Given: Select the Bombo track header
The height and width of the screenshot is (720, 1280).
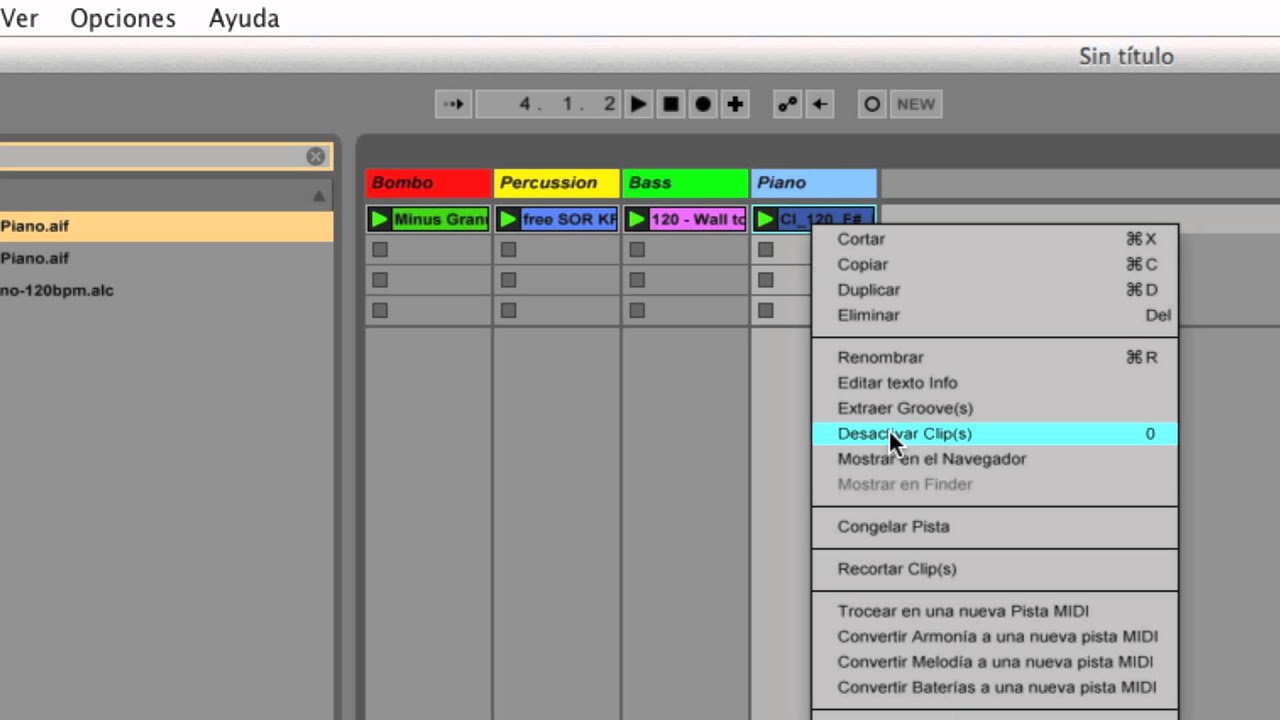Looking at the screenshot, I should point(428,183).
